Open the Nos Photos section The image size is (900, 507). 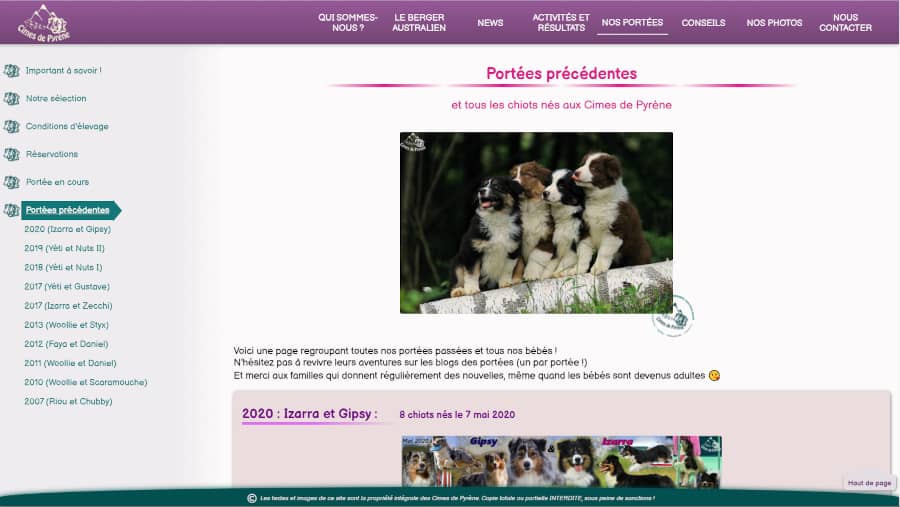(774, 22)
